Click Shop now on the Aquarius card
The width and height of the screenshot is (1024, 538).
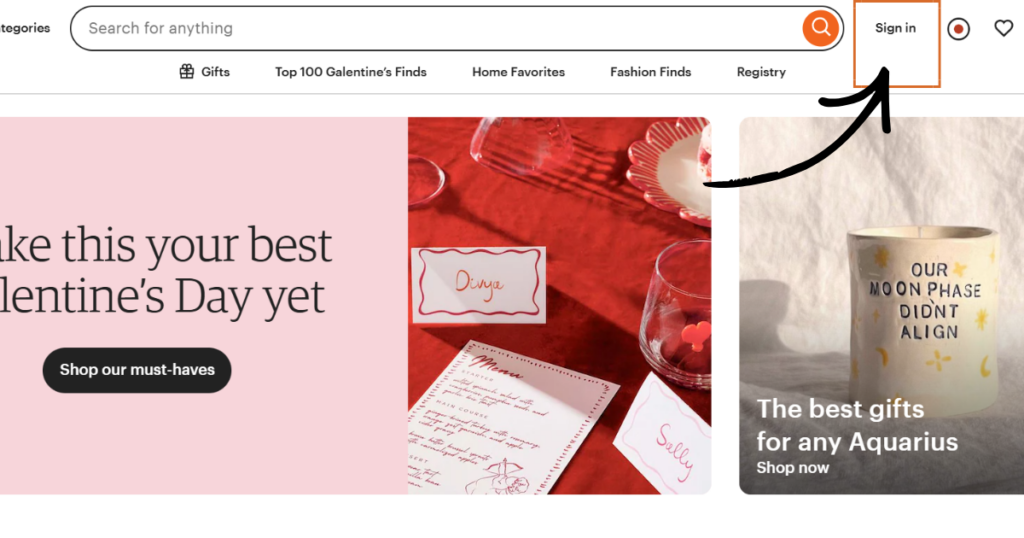792,467
